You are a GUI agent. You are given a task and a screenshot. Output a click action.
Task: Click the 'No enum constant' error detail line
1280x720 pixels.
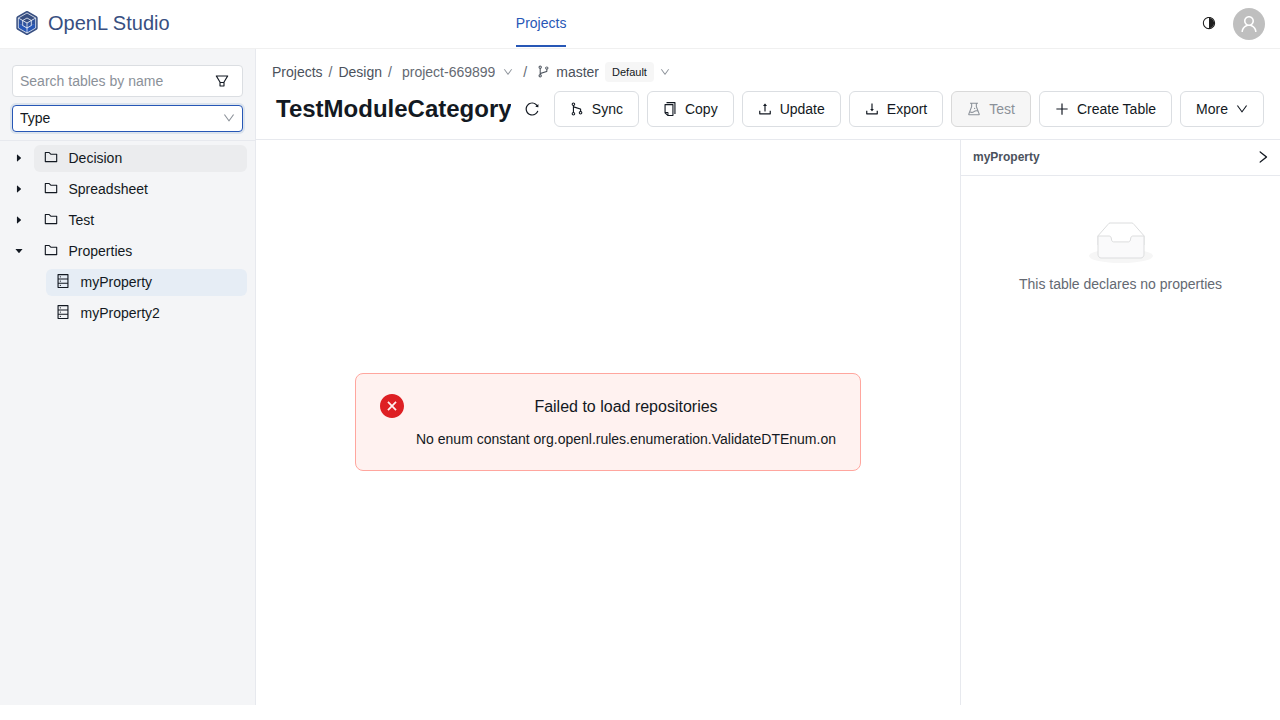tap(626, 439)
